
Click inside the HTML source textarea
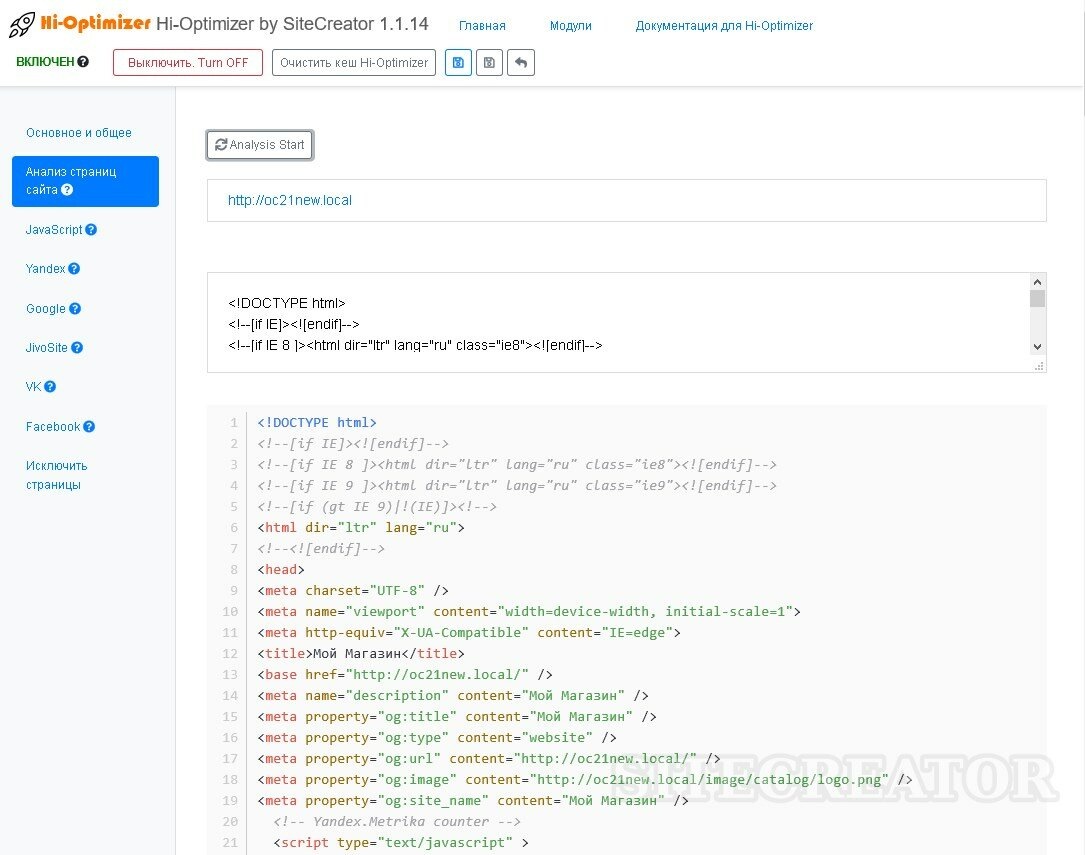click(618, 322)
